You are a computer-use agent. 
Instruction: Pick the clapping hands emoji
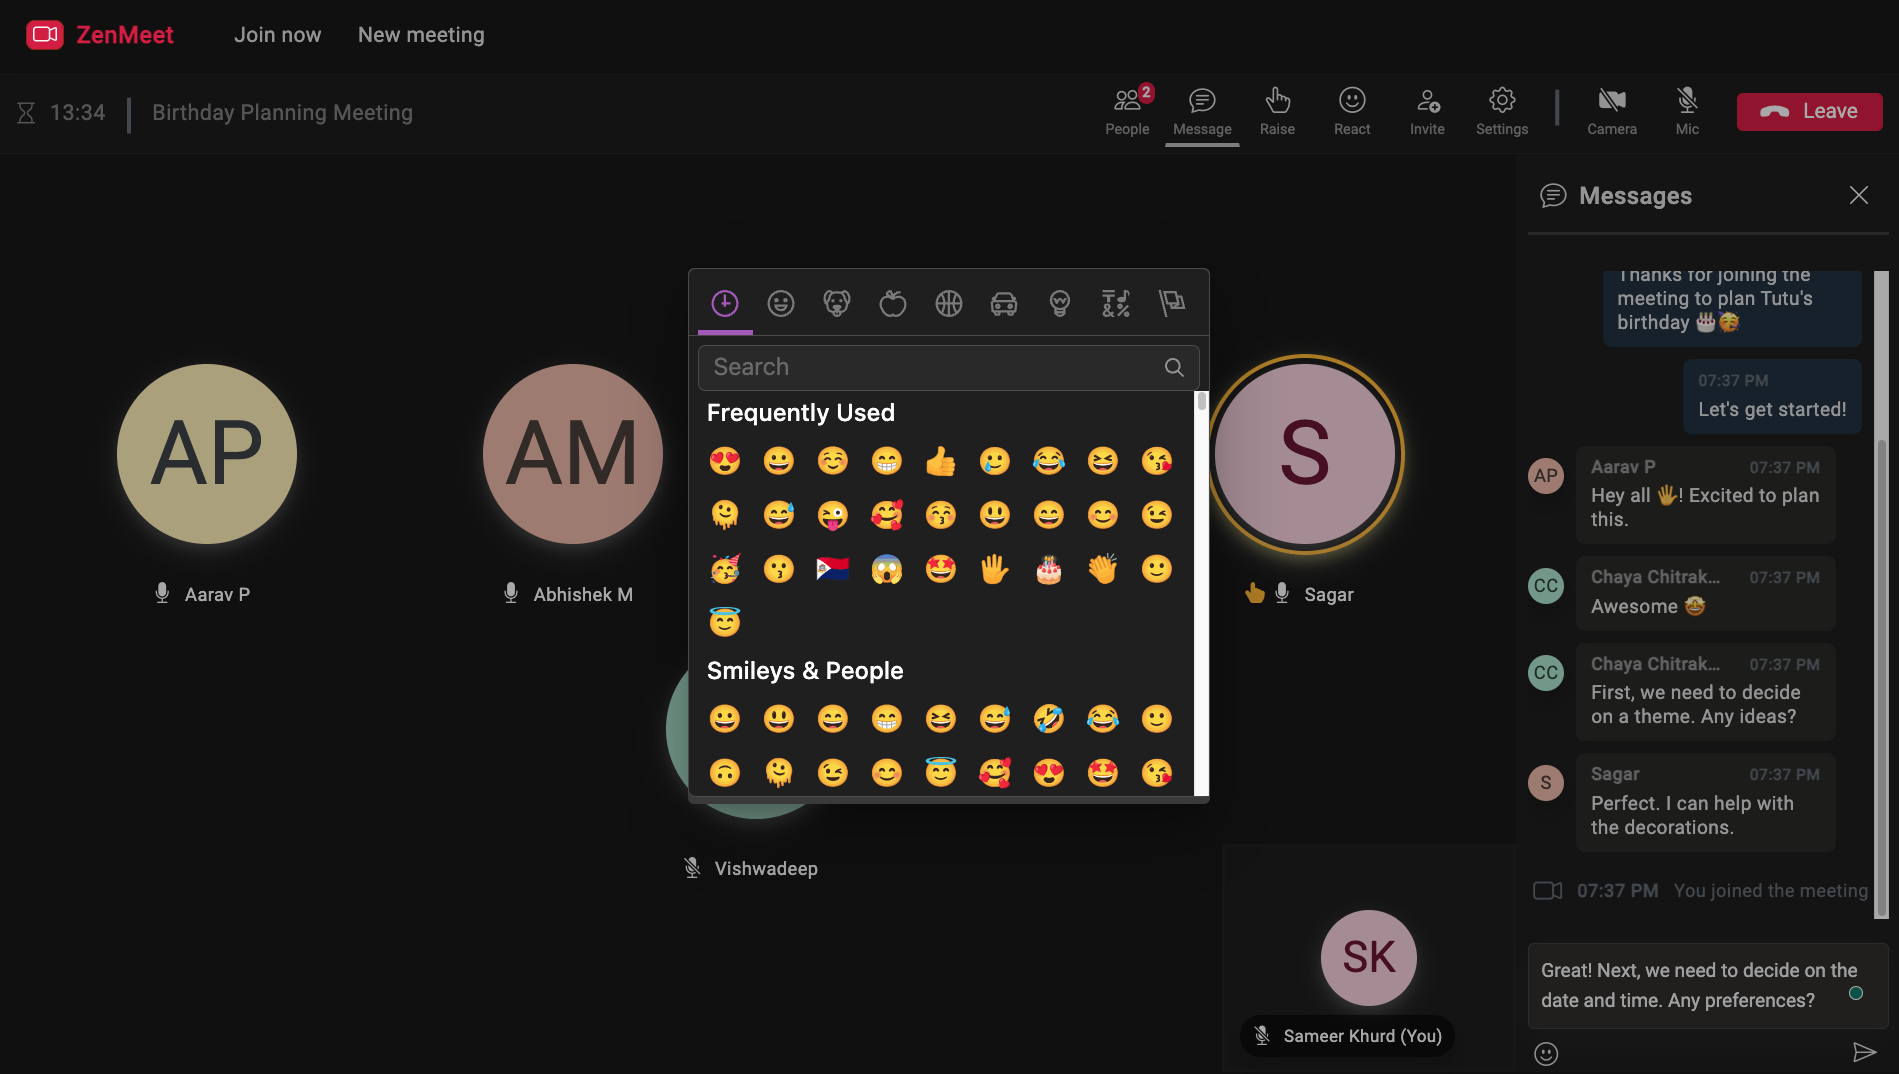[x=1103, y=569]
